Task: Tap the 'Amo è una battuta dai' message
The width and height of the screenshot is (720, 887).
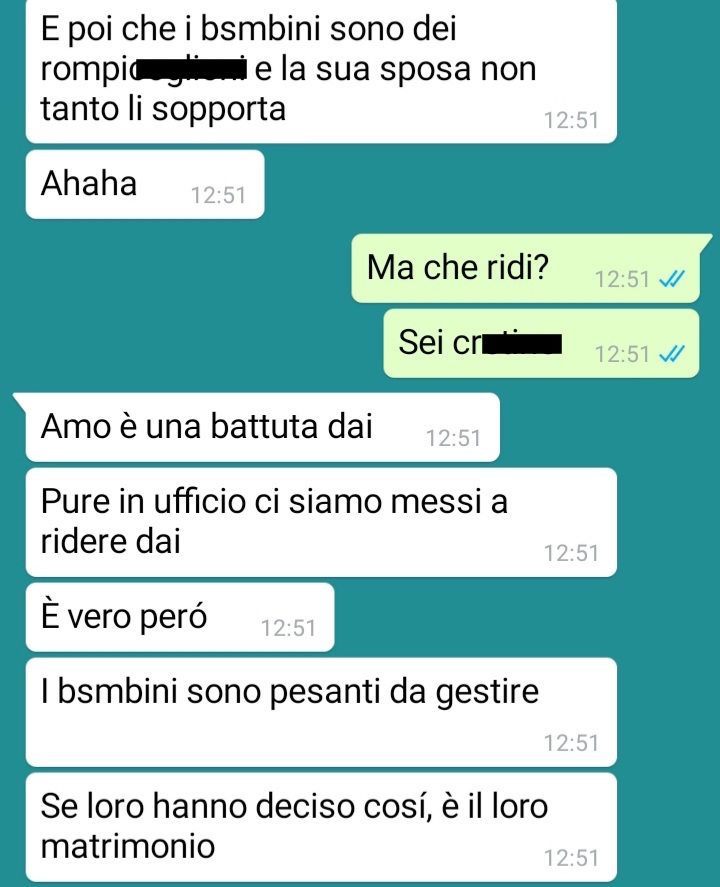Action: tap(263, 427)
